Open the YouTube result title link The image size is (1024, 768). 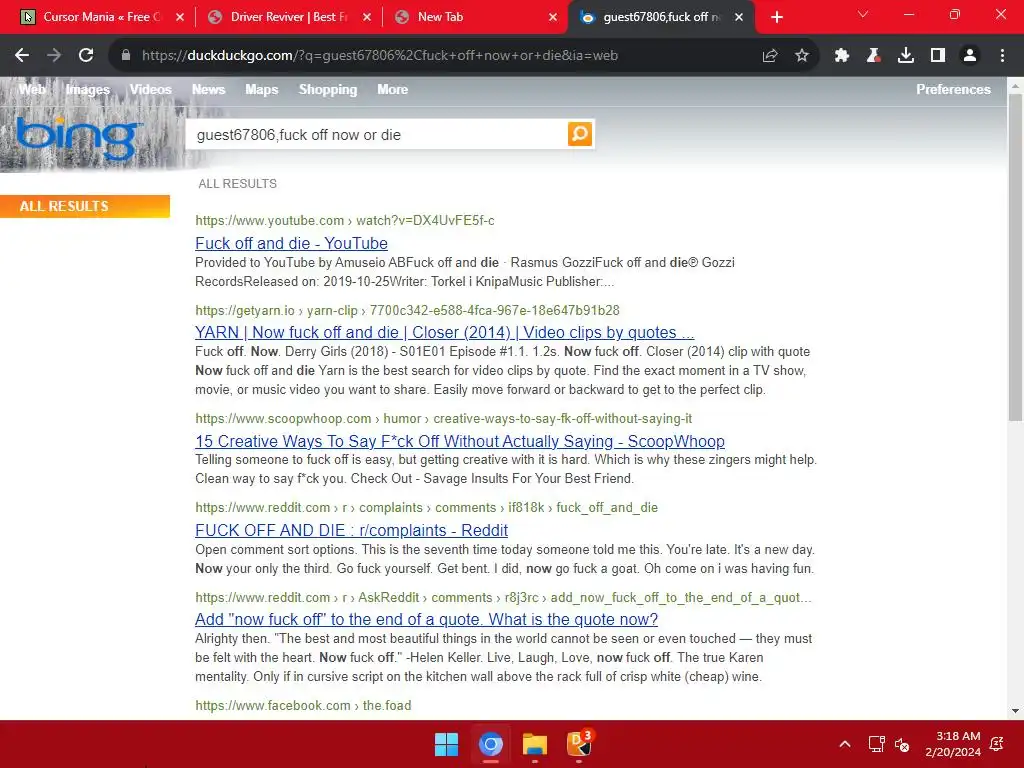pyautogui.click(x=291, y=244)
